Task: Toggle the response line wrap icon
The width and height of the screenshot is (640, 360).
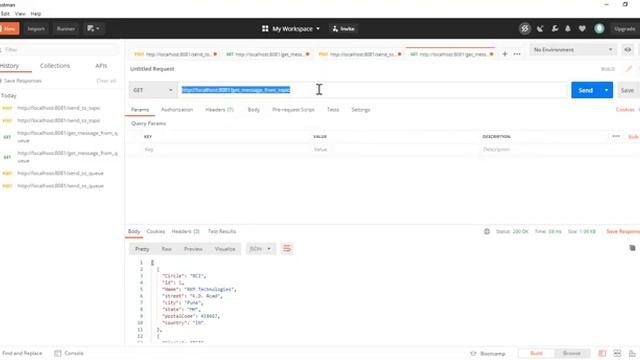Action: (x=287, y=249)
